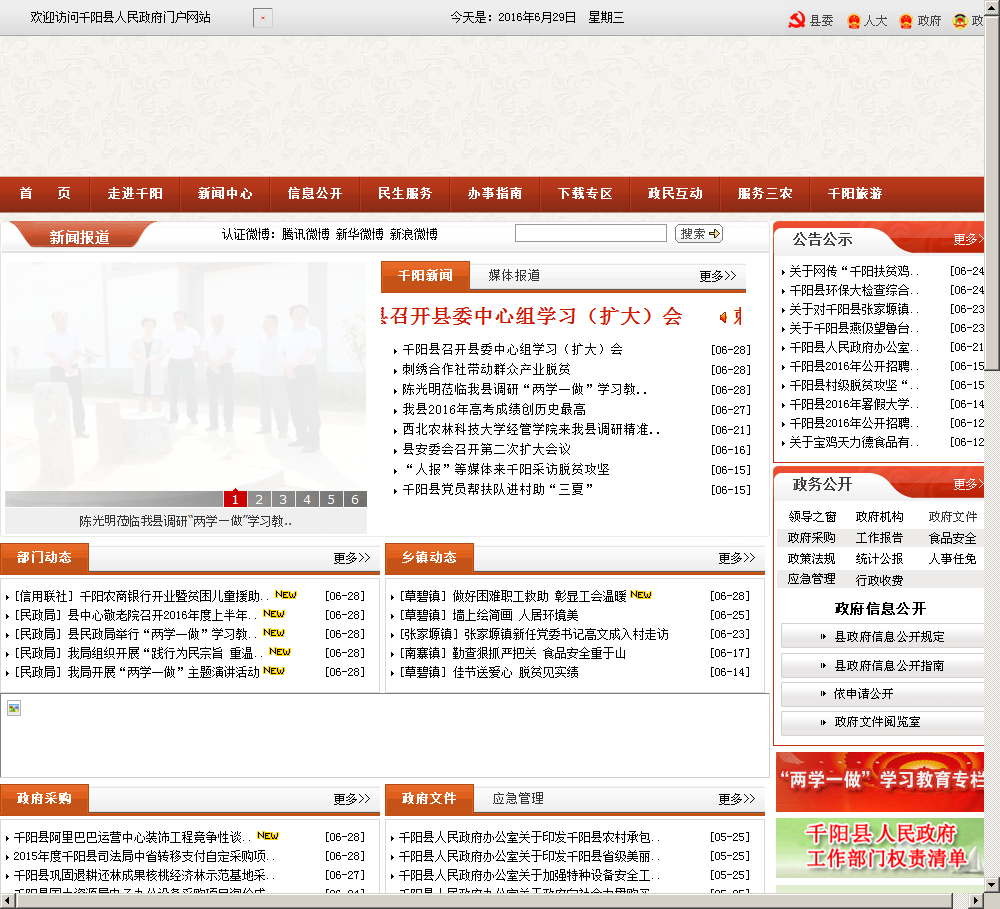1000x909 pixels.
Task: Click NEW badge beside 信用联社 news item
Action: click(286, 595)
